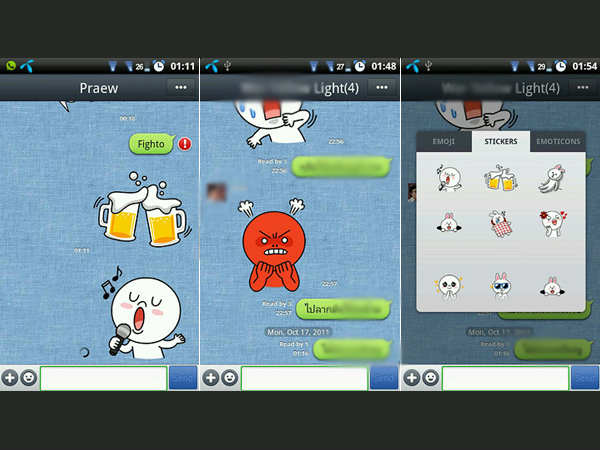Toggle the smiley sticker button in Praew chat
The height and width of the screenshot is (450, 600).
[29, 378]
